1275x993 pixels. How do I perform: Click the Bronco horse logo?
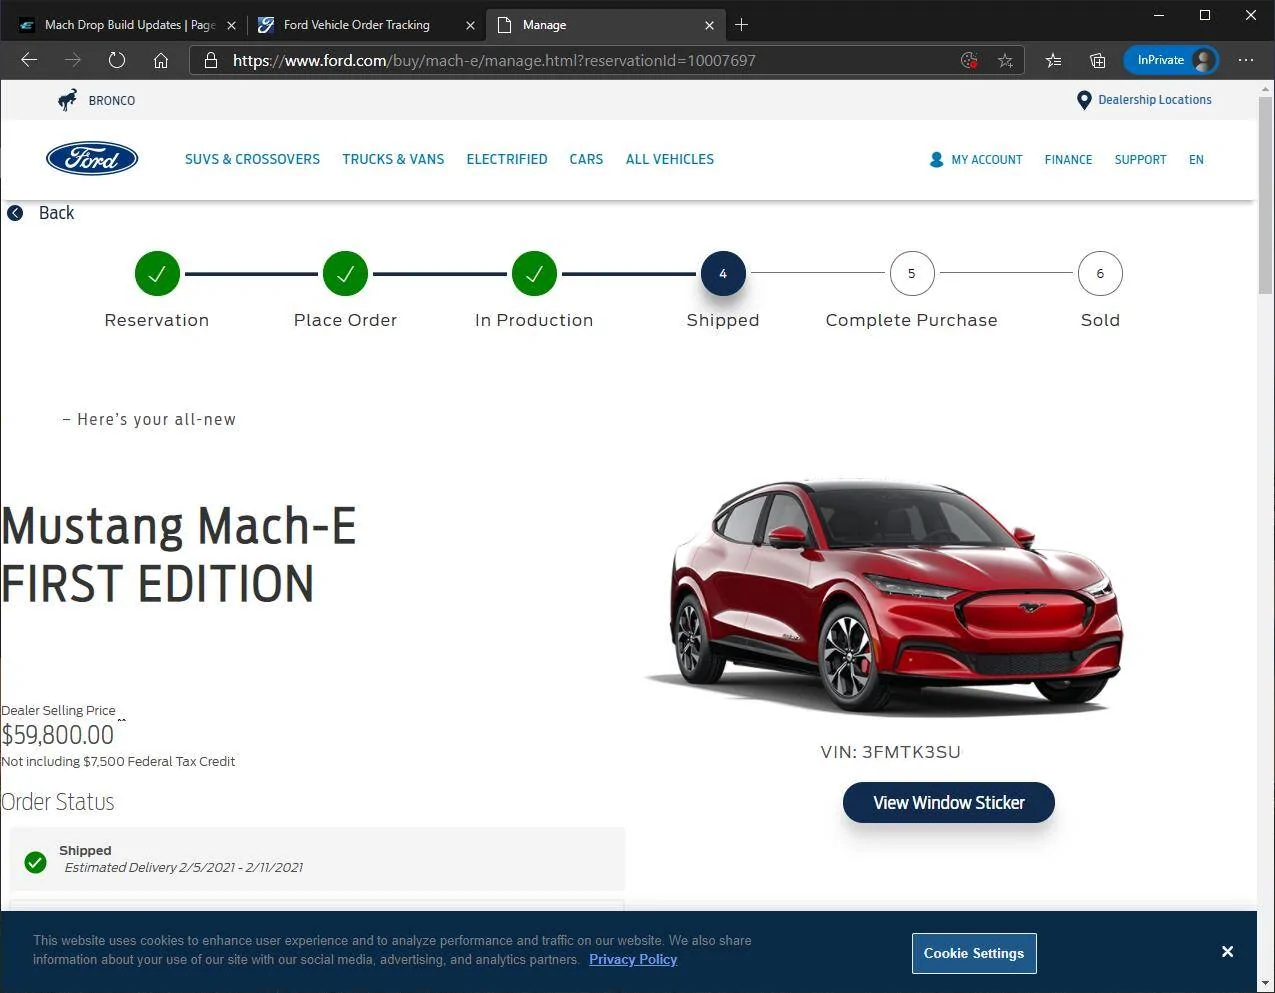point(67,100)
